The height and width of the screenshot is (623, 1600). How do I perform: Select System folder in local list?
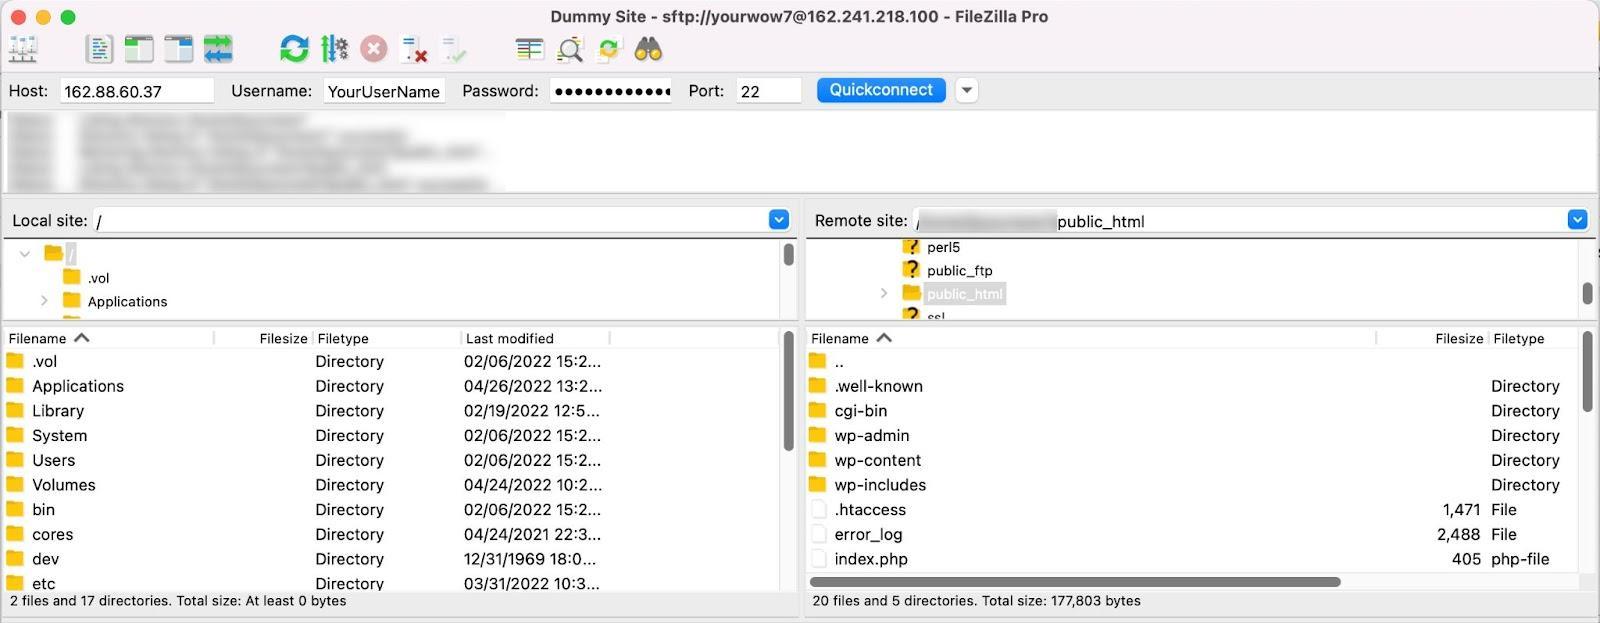391,435
